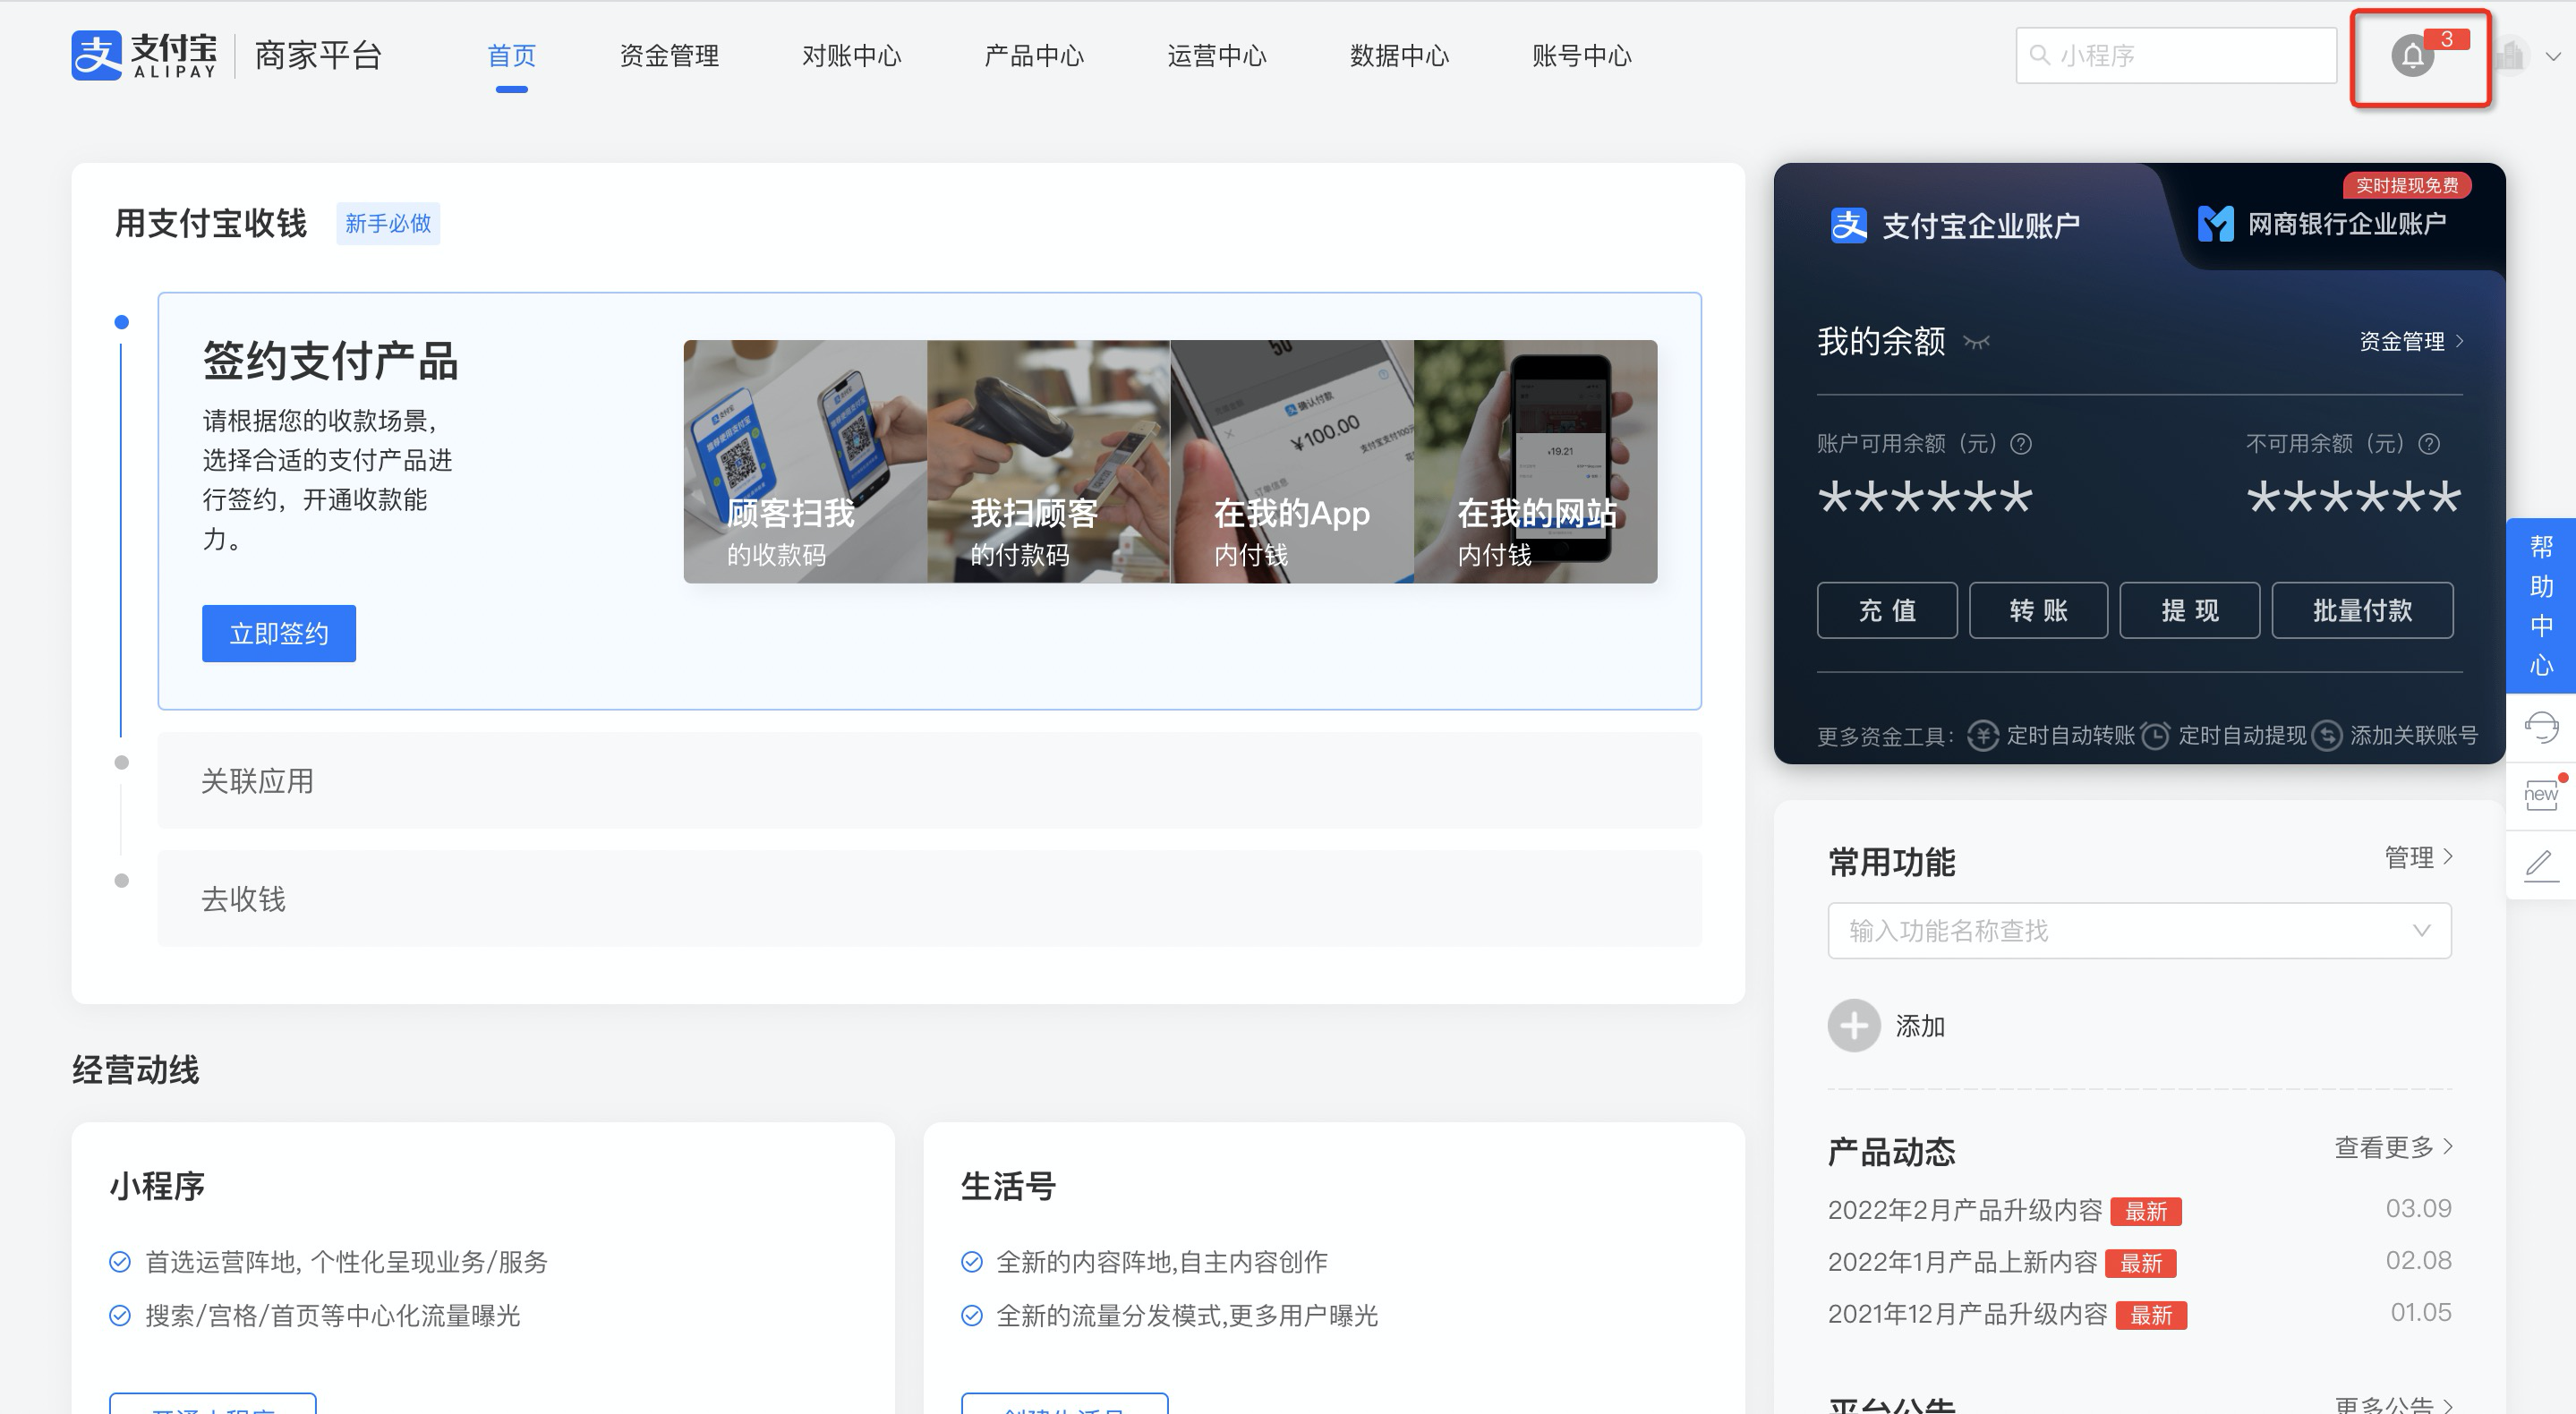Screen dimensions: 2576x1414
Task: Click the 新手必做 tag
Action: tap(388, 224)
